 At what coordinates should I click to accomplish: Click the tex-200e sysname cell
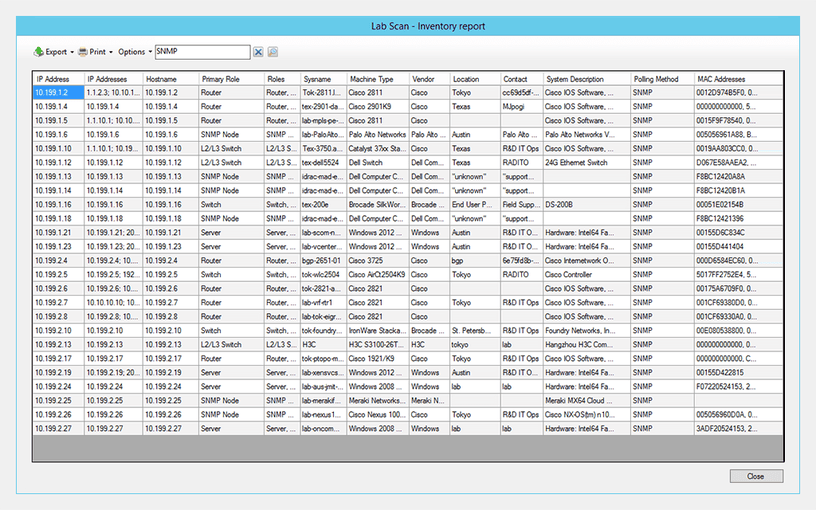click(324, 205)
